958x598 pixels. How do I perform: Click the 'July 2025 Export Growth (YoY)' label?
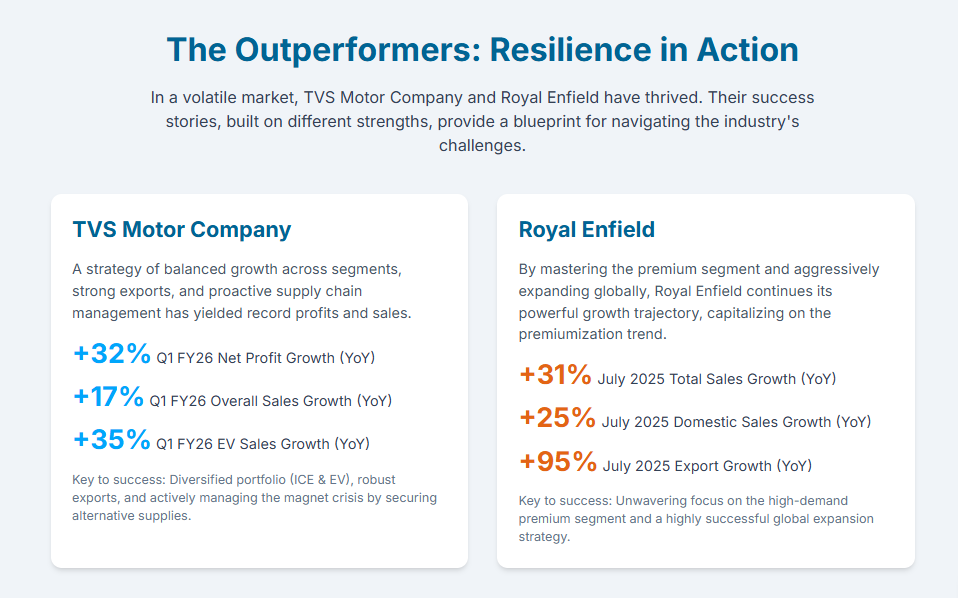[x=707, y=466]
